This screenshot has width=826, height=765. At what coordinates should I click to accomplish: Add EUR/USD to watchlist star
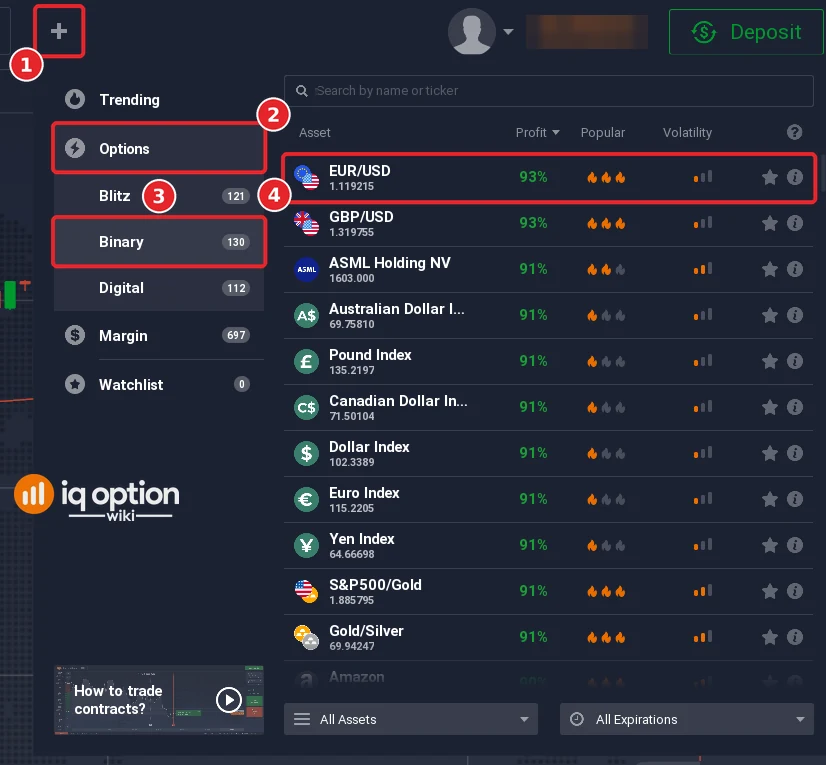pyautogui.click(x=770, y=178)
